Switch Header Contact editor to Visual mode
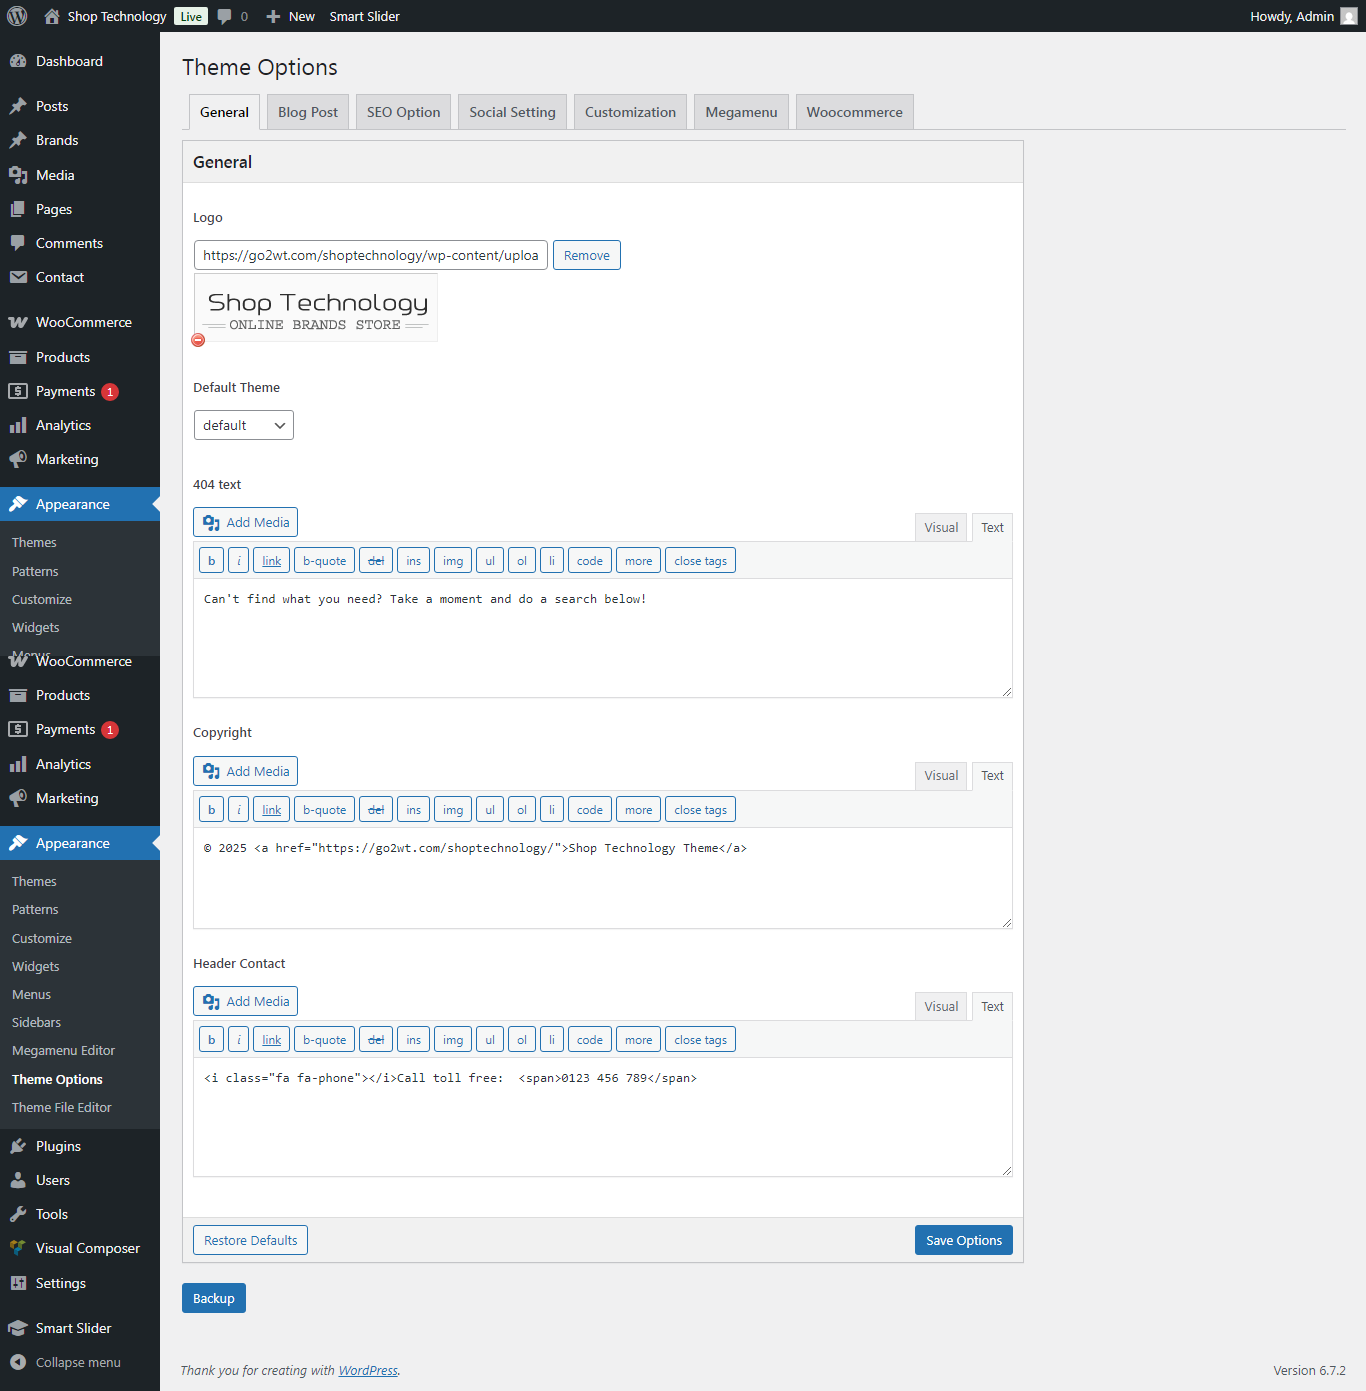1366x1391 pixels. (x=941, y=1006)
